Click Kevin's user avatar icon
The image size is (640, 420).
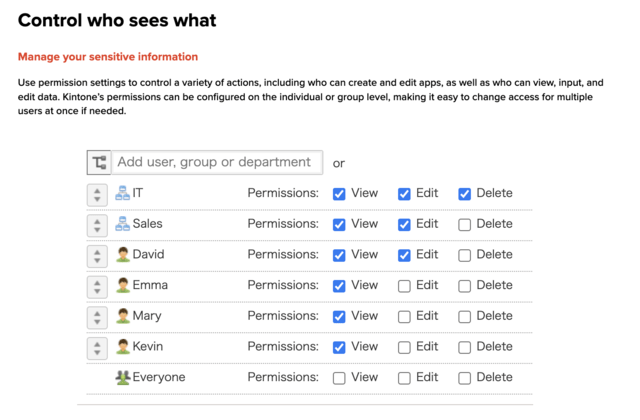click(122, 346)
